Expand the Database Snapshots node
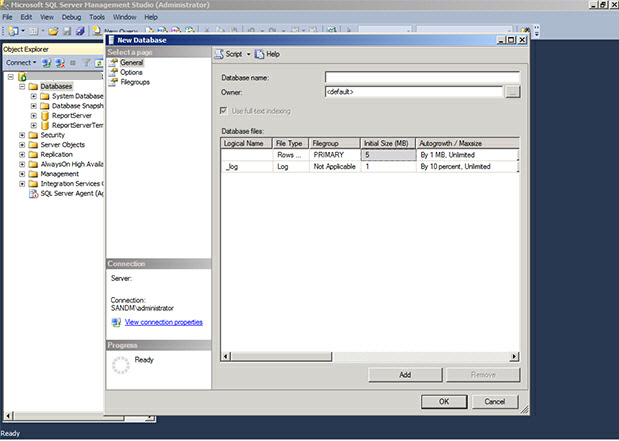The height and width of the screenshot is (441, 619). pos(34,106)
